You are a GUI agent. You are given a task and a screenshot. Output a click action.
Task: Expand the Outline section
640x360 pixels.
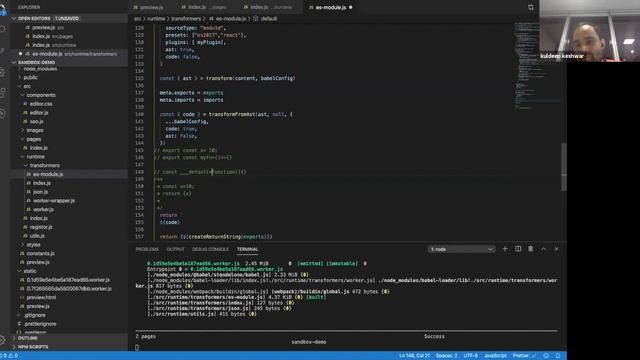pos(69,338)
